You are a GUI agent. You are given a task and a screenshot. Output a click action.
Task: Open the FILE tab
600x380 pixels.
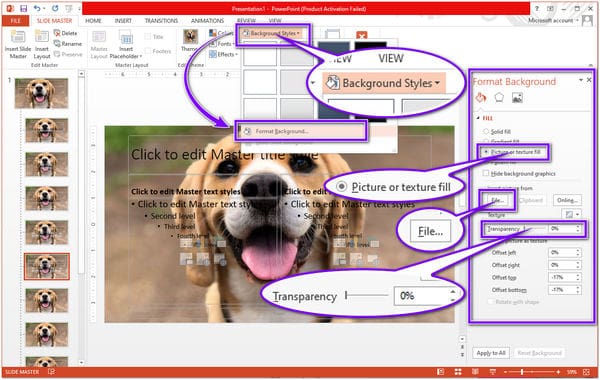15,21
